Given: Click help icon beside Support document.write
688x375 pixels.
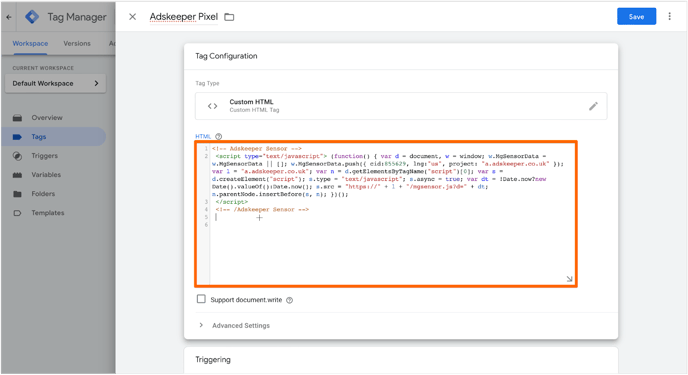Looking at the screenshot, I should click(289, 300).
